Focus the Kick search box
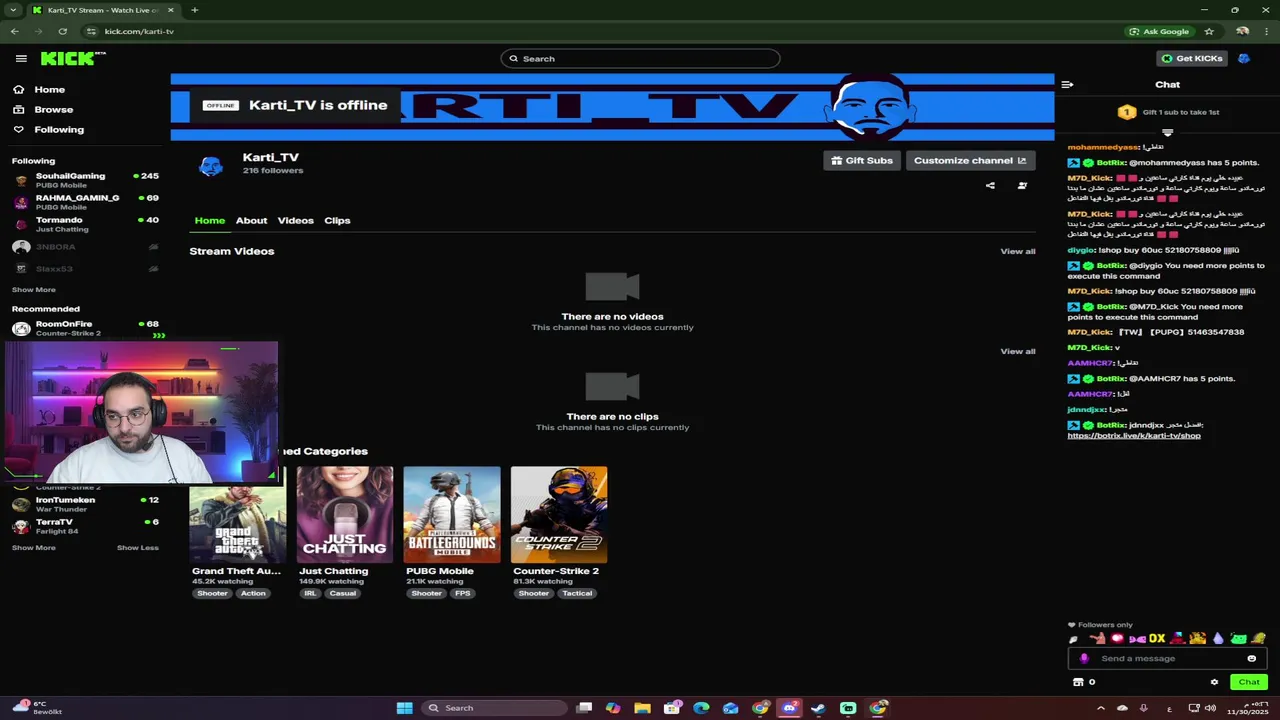This screenshot has height=720, width=1280. [x=640, y=59]
